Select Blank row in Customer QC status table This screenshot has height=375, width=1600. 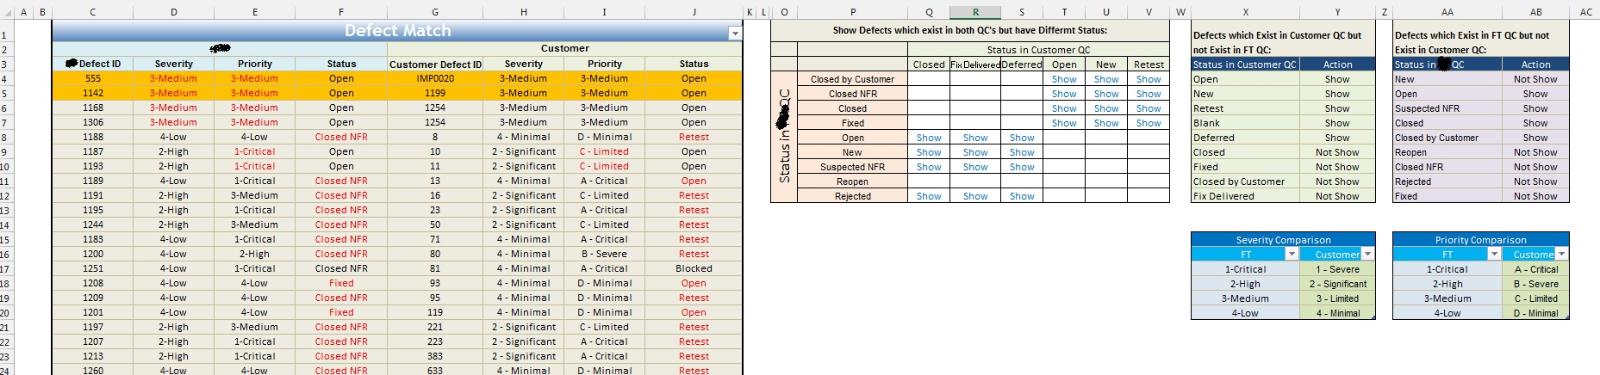[x=1245, y=123]
